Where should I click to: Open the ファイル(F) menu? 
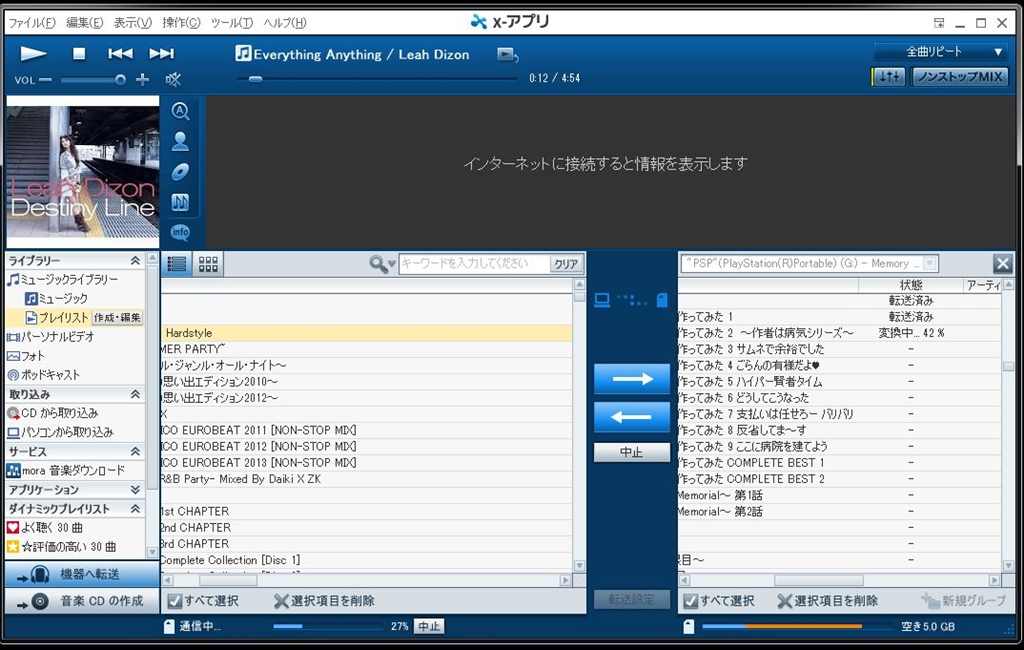coord(31,23)
